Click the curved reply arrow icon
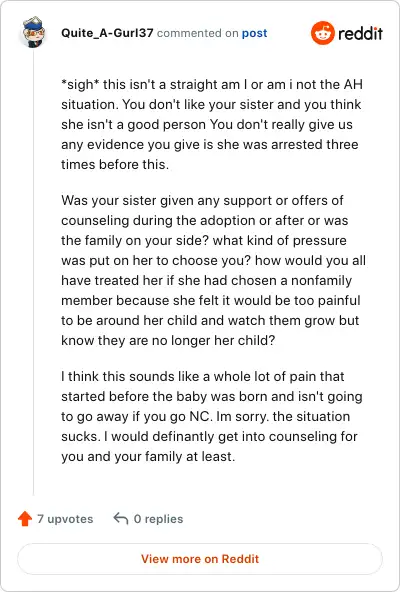400x592 pixels. (x=120, y=519)
